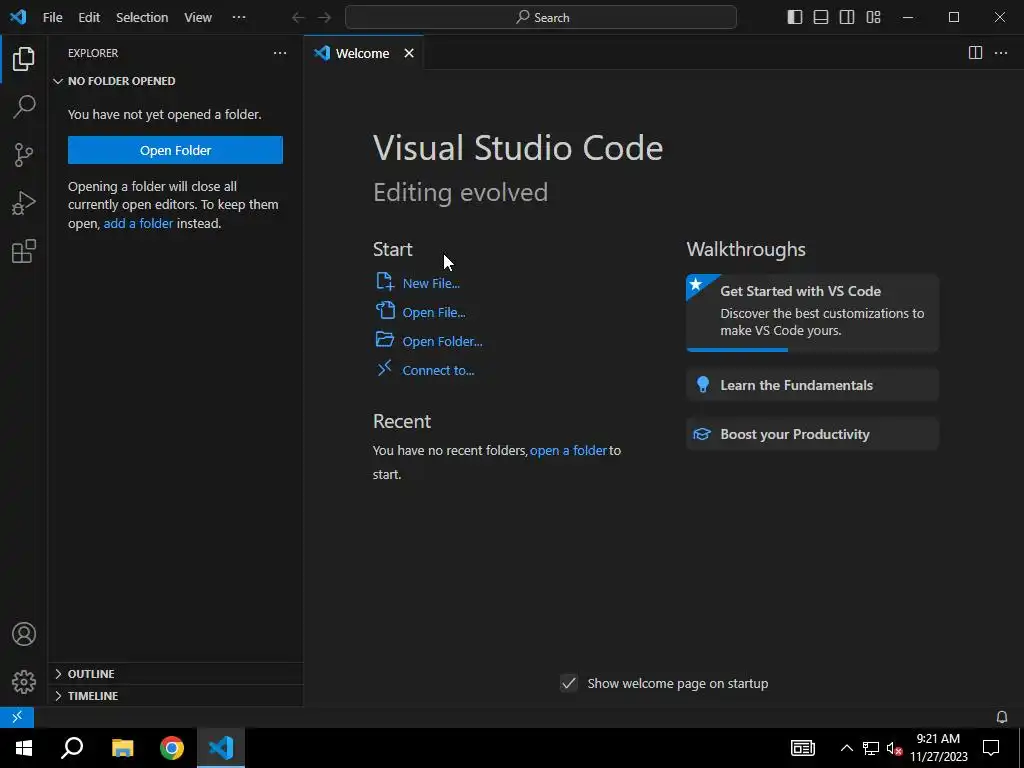
Task: Open Windows taskbar search
Action: (x=72, y=748)
